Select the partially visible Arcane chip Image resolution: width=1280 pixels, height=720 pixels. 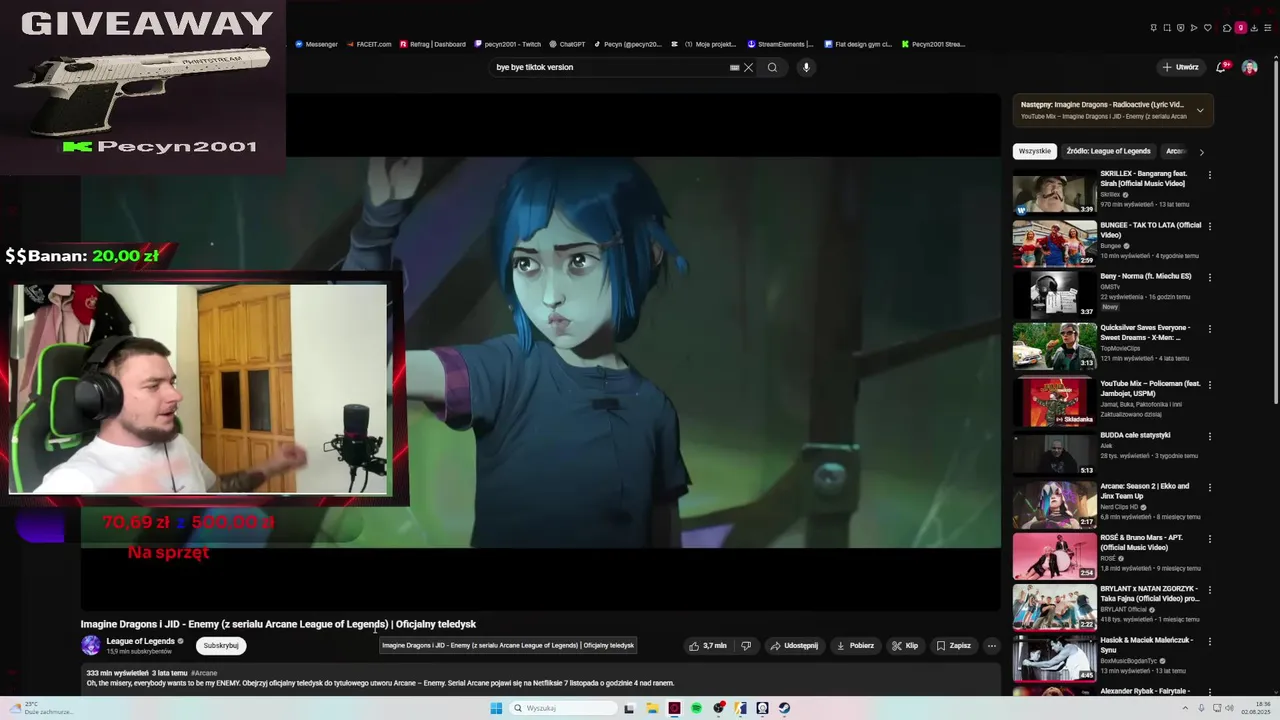click(x=1176, y=151)
